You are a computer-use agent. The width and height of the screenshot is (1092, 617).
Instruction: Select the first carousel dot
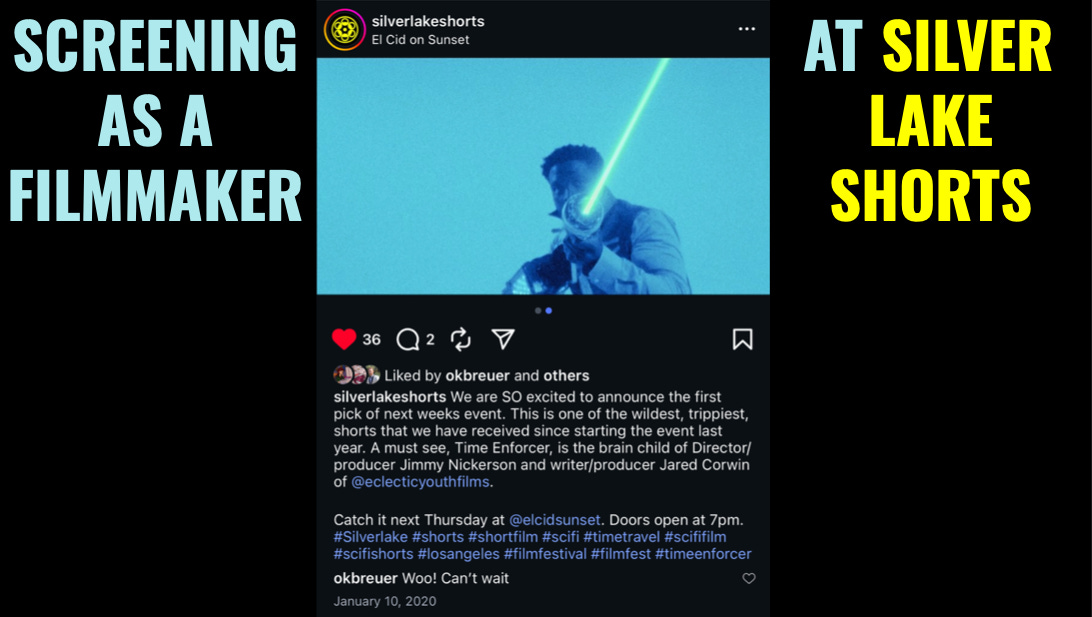pyautogui.click(x=538, y=311)
